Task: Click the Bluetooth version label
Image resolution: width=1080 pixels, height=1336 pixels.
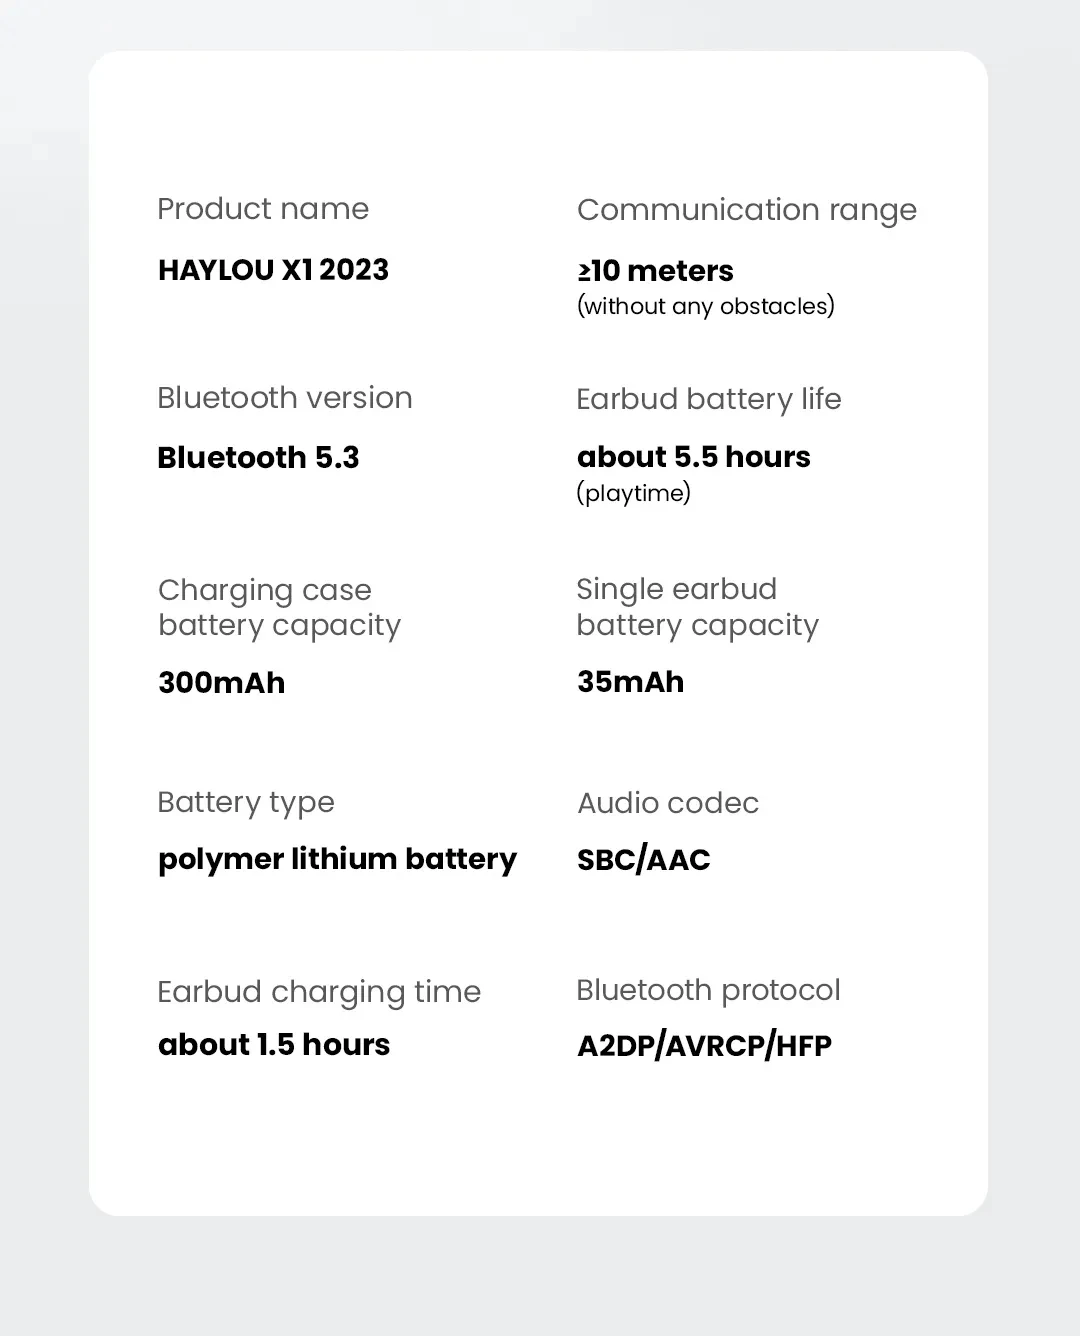Action: tap(284, 398)
